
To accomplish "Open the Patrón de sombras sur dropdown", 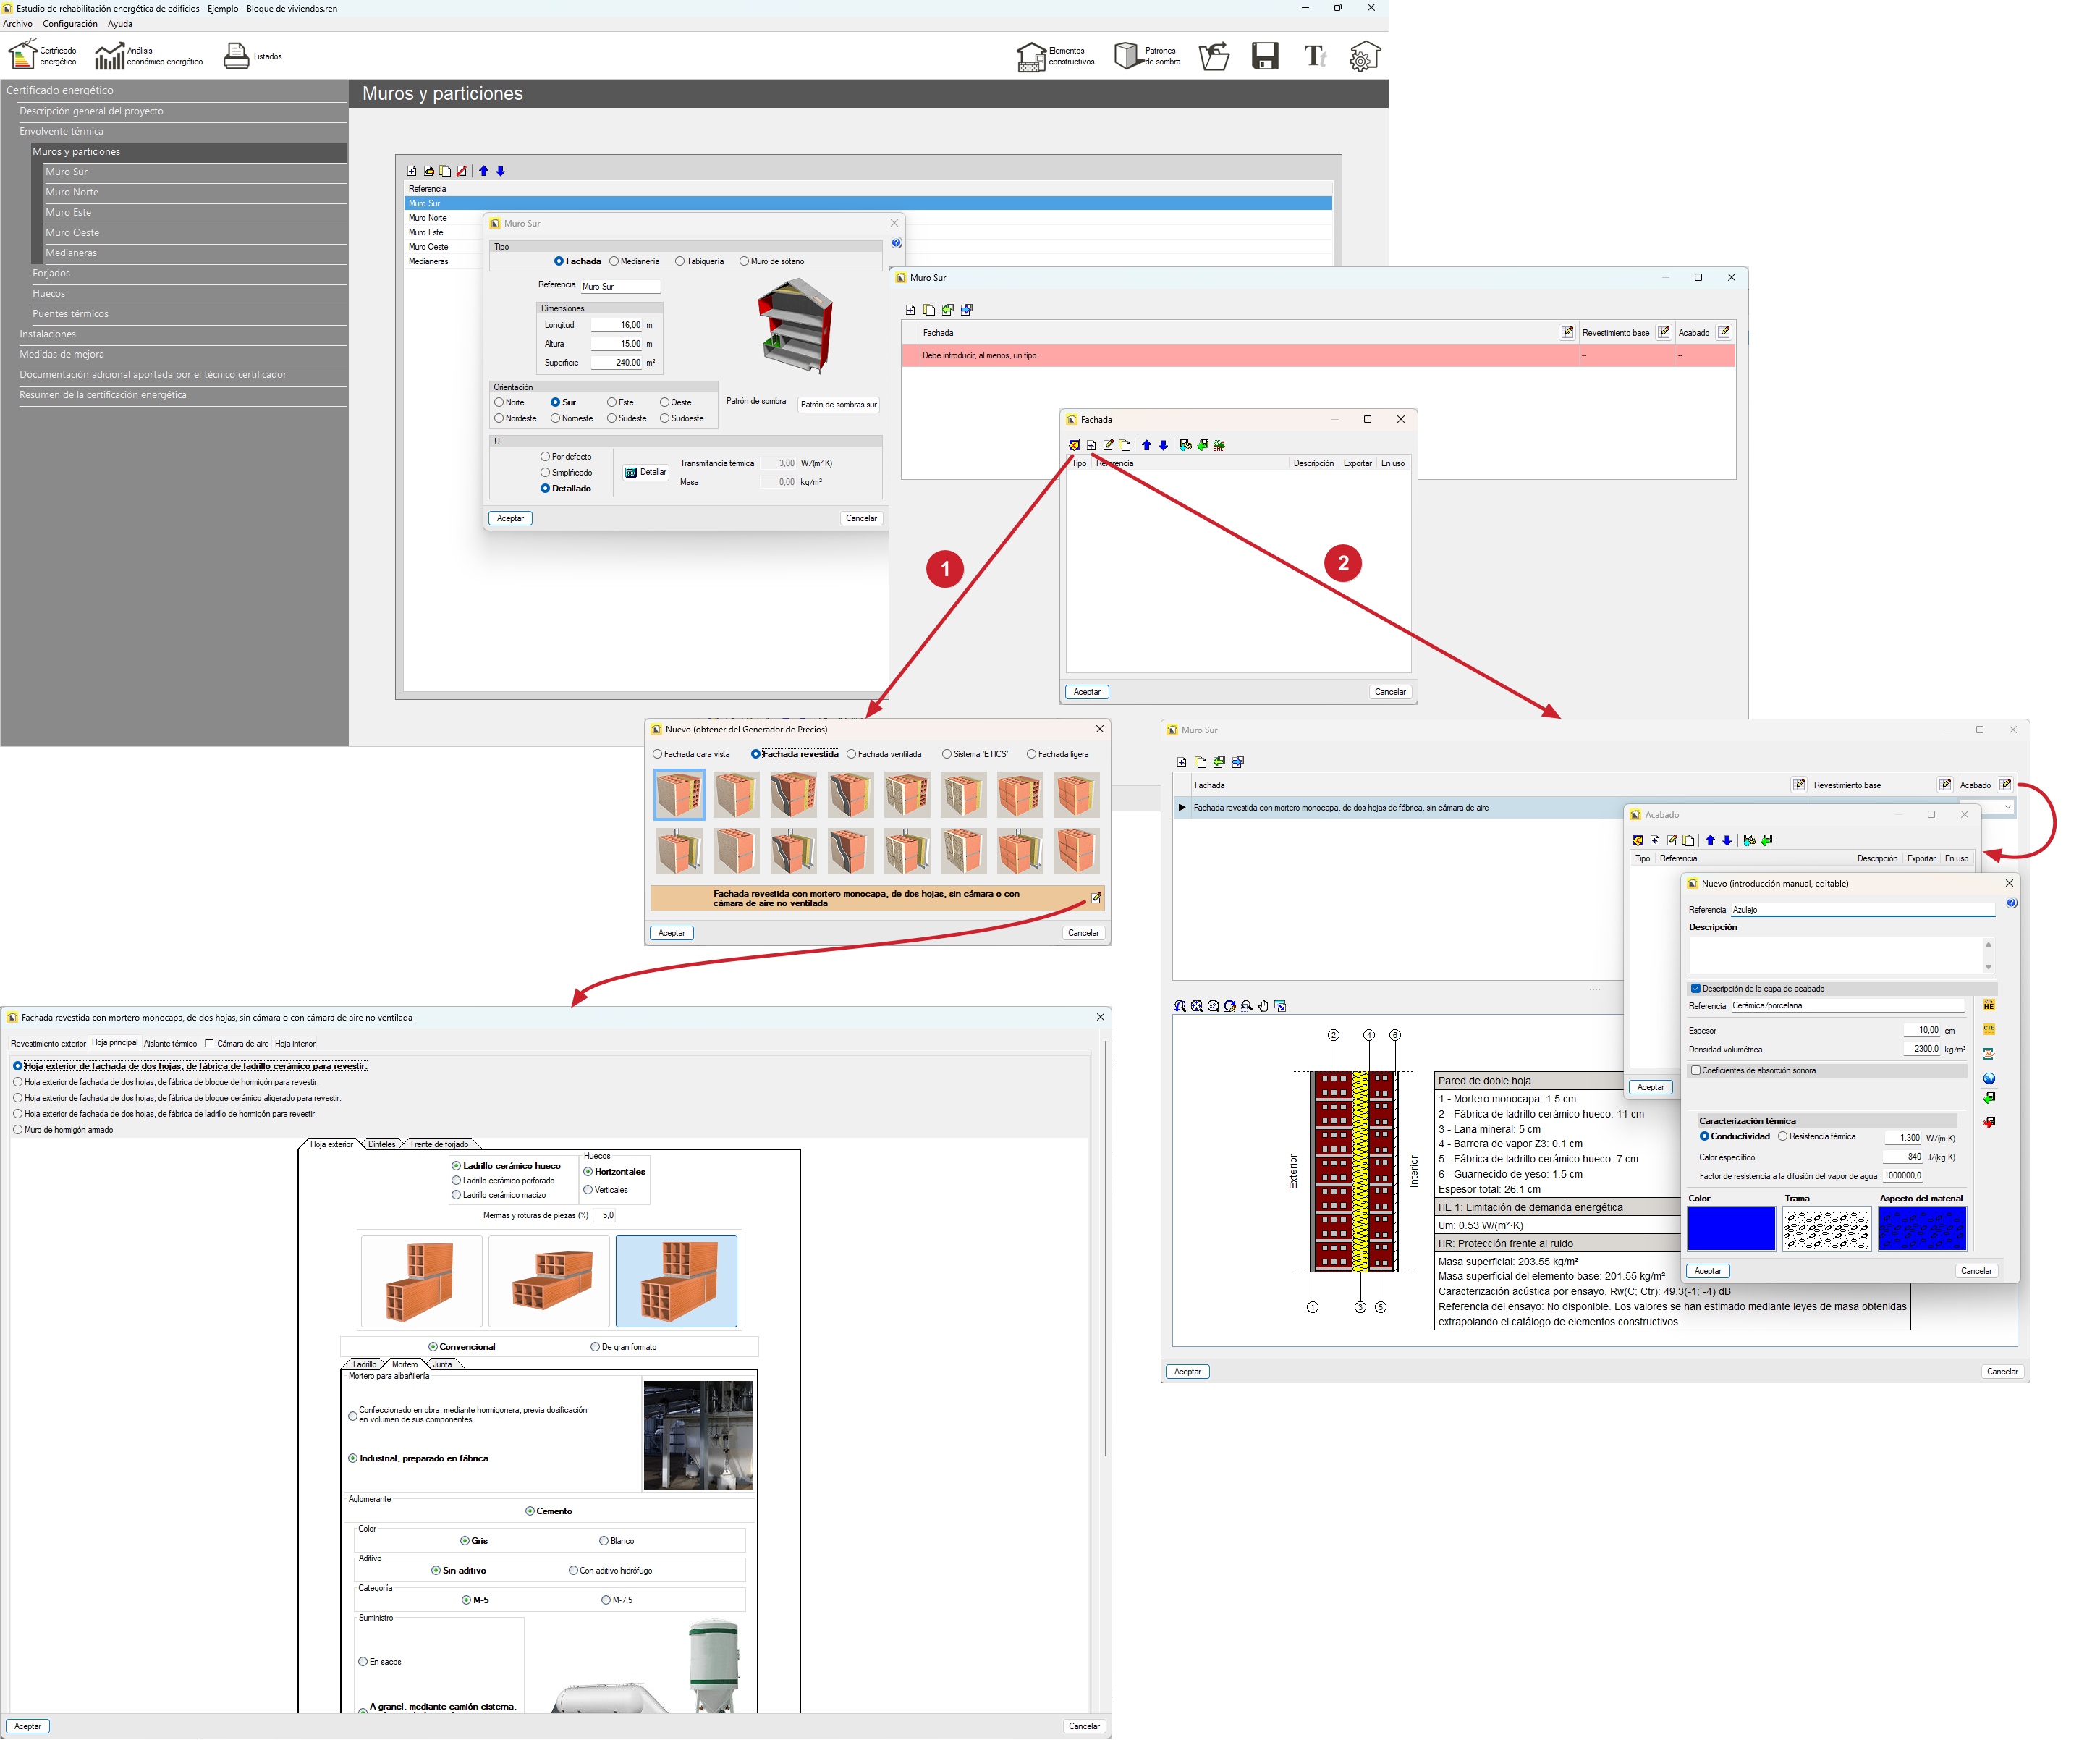I will 838,405.
